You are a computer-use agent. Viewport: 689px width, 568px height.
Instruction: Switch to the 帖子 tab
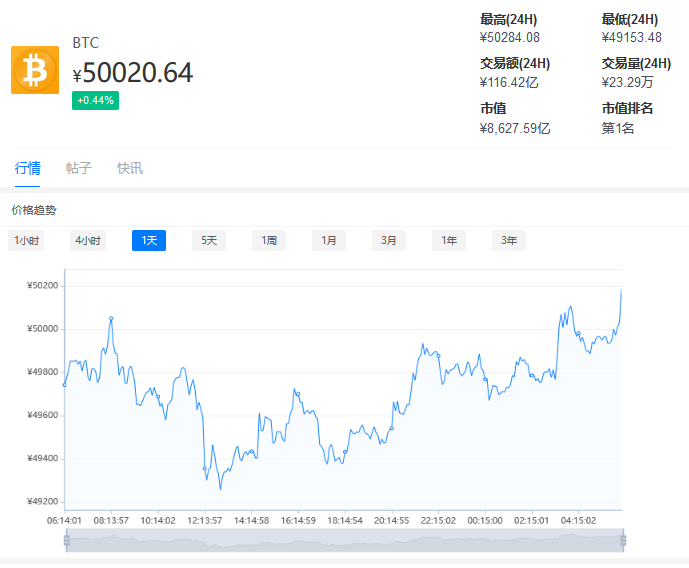point(79,168)
